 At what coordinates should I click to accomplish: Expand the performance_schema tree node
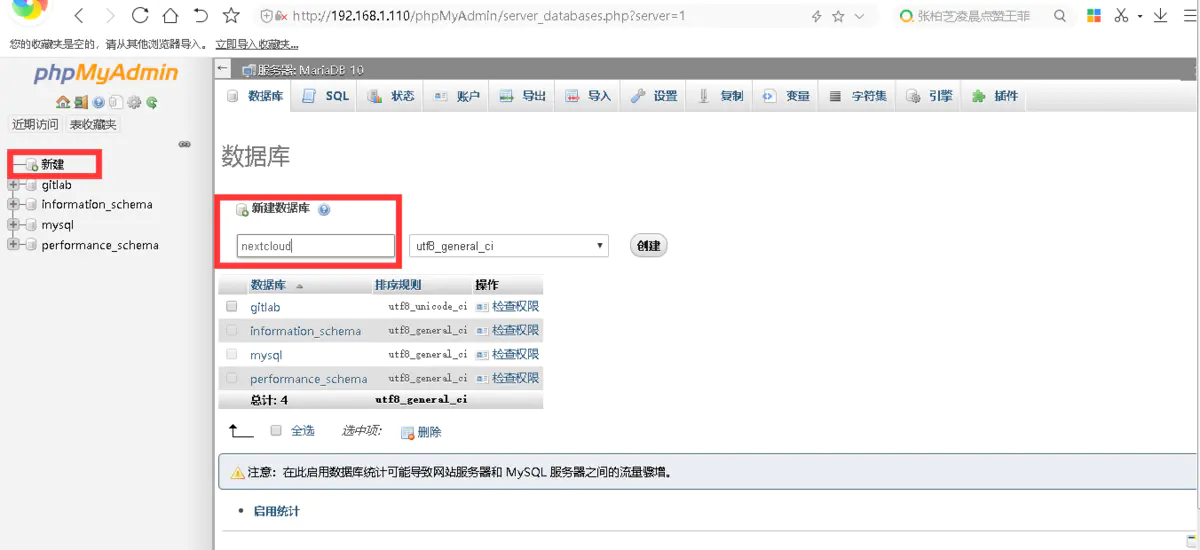click(13, 245)
